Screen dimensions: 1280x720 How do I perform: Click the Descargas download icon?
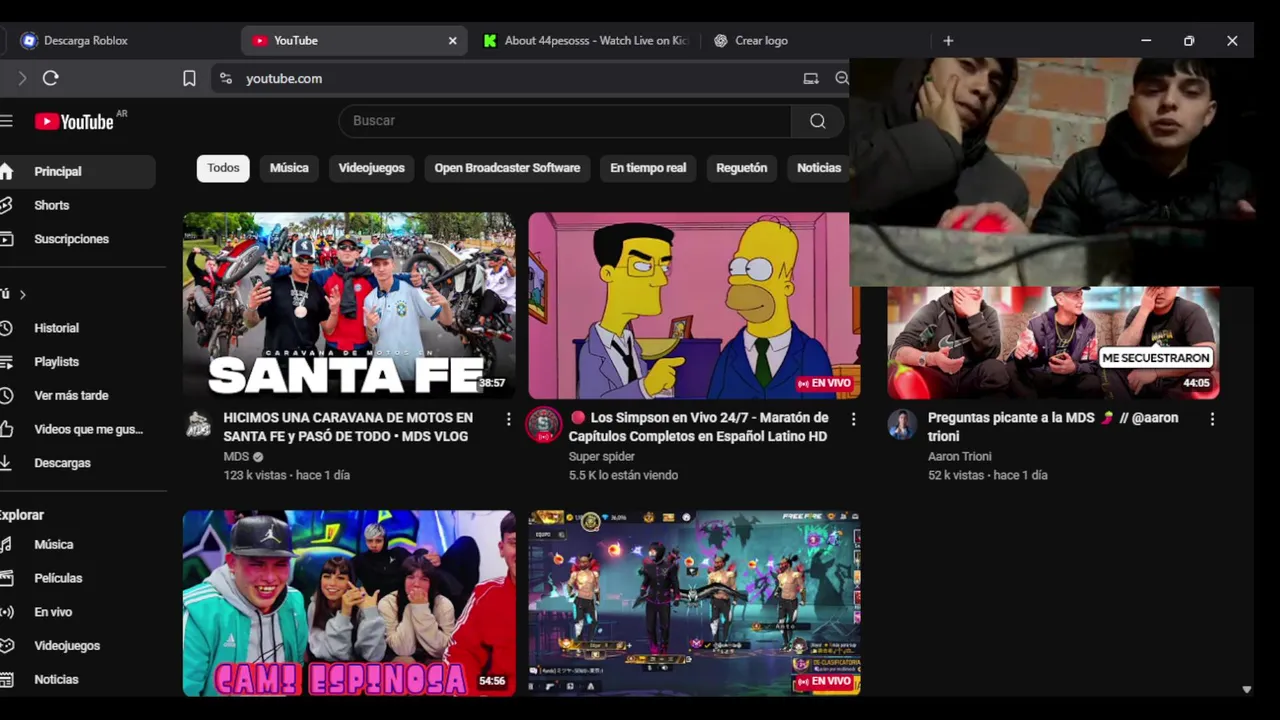click(6, 463)
